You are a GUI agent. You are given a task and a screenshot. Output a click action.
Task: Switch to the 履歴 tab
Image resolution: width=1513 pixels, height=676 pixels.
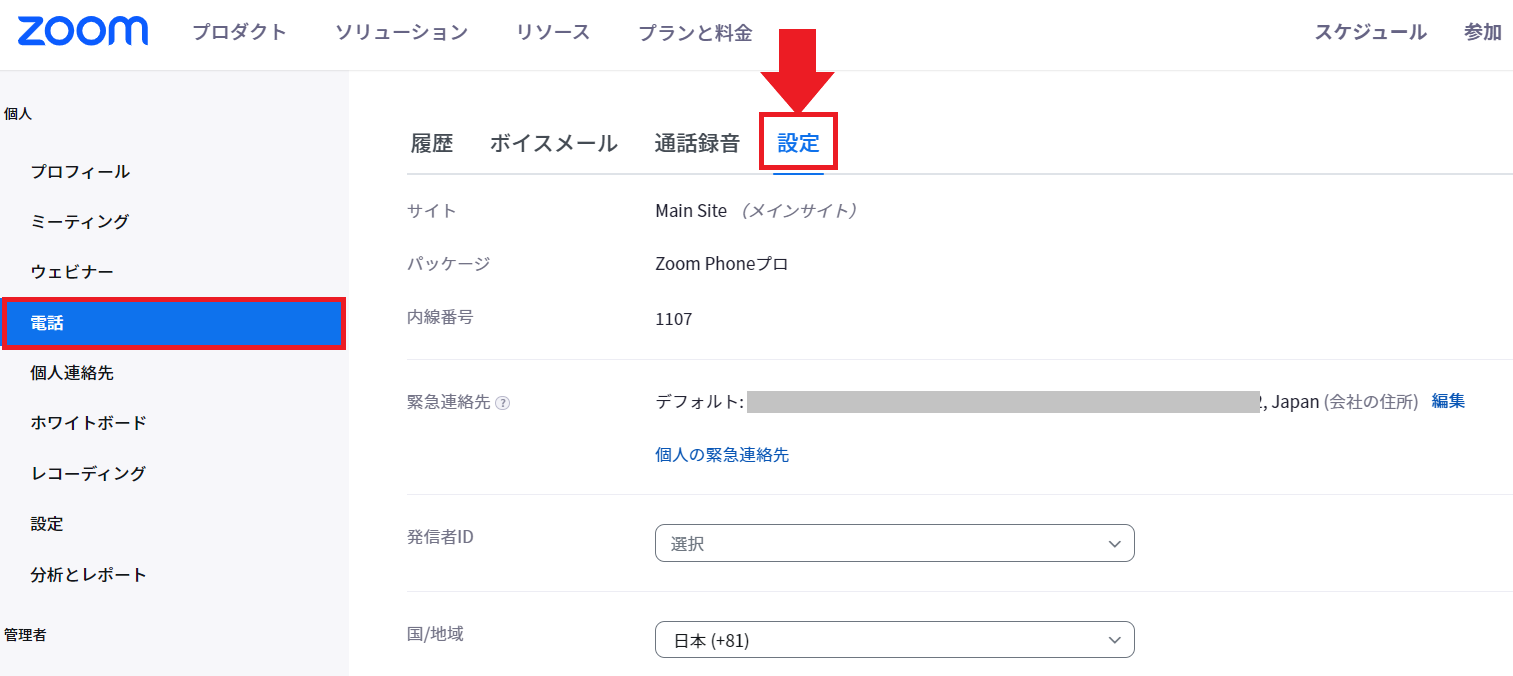[x=432, y=143]
